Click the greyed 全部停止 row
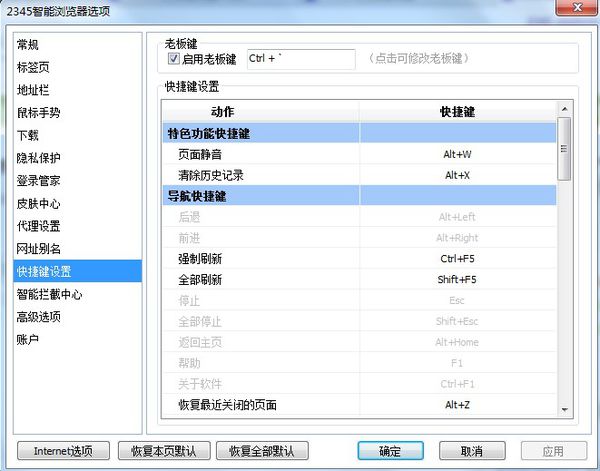 pyautogui.click(x=359, y=321)
